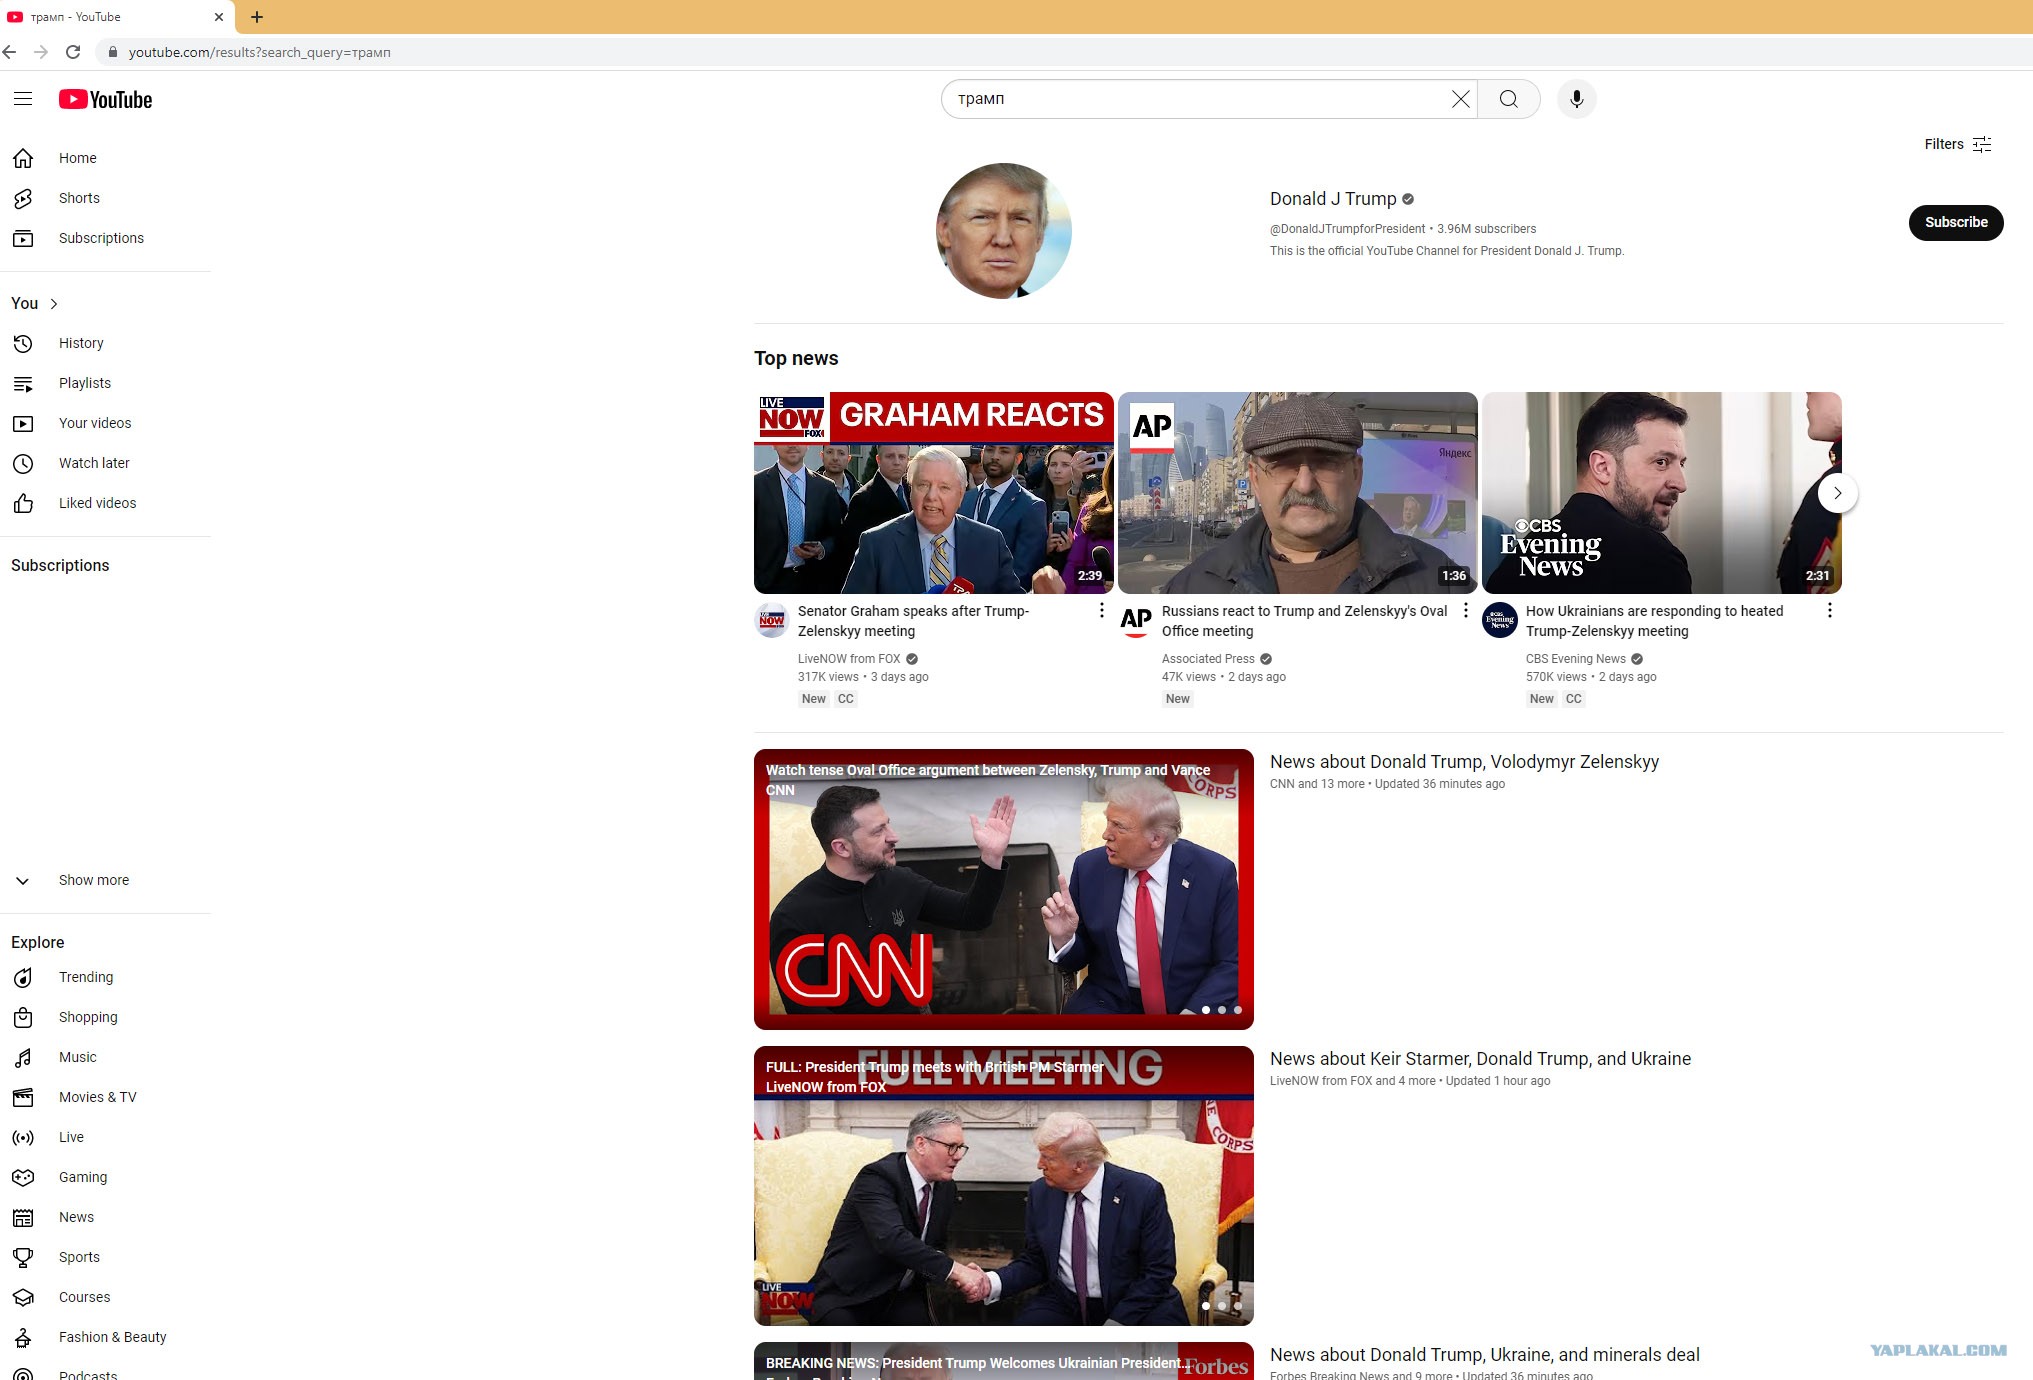The height and width of the screenshot is (1380, 2033).
Task: Open the CNN Oval Office argument thumbnail
Action: [1003, 889]
